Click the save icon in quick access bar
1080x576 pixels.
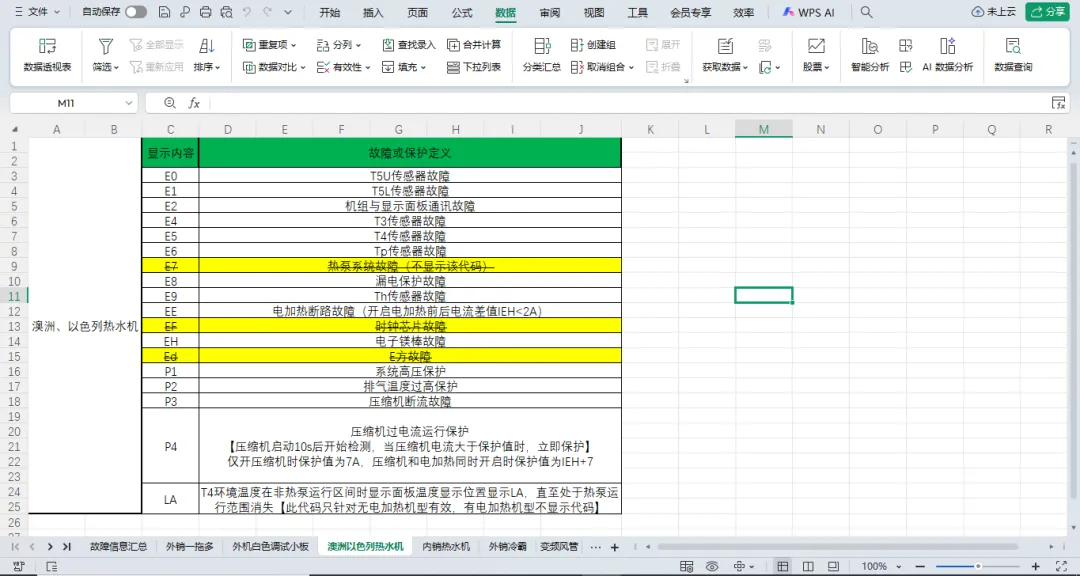[x=164, y=12]
